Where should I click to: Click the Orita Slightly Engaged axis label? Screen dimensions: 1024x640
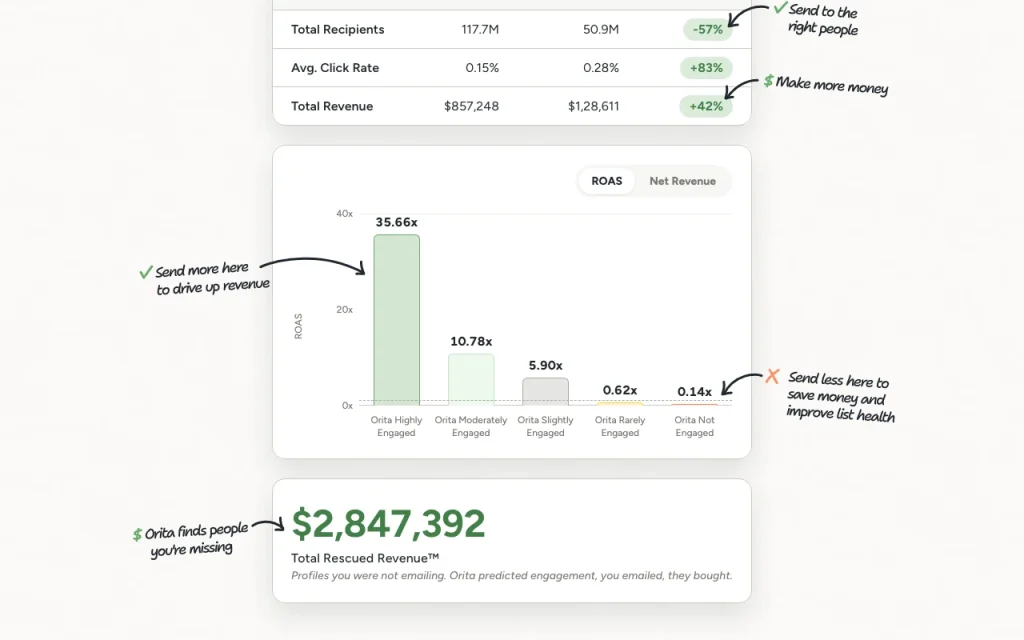(545, 426)
